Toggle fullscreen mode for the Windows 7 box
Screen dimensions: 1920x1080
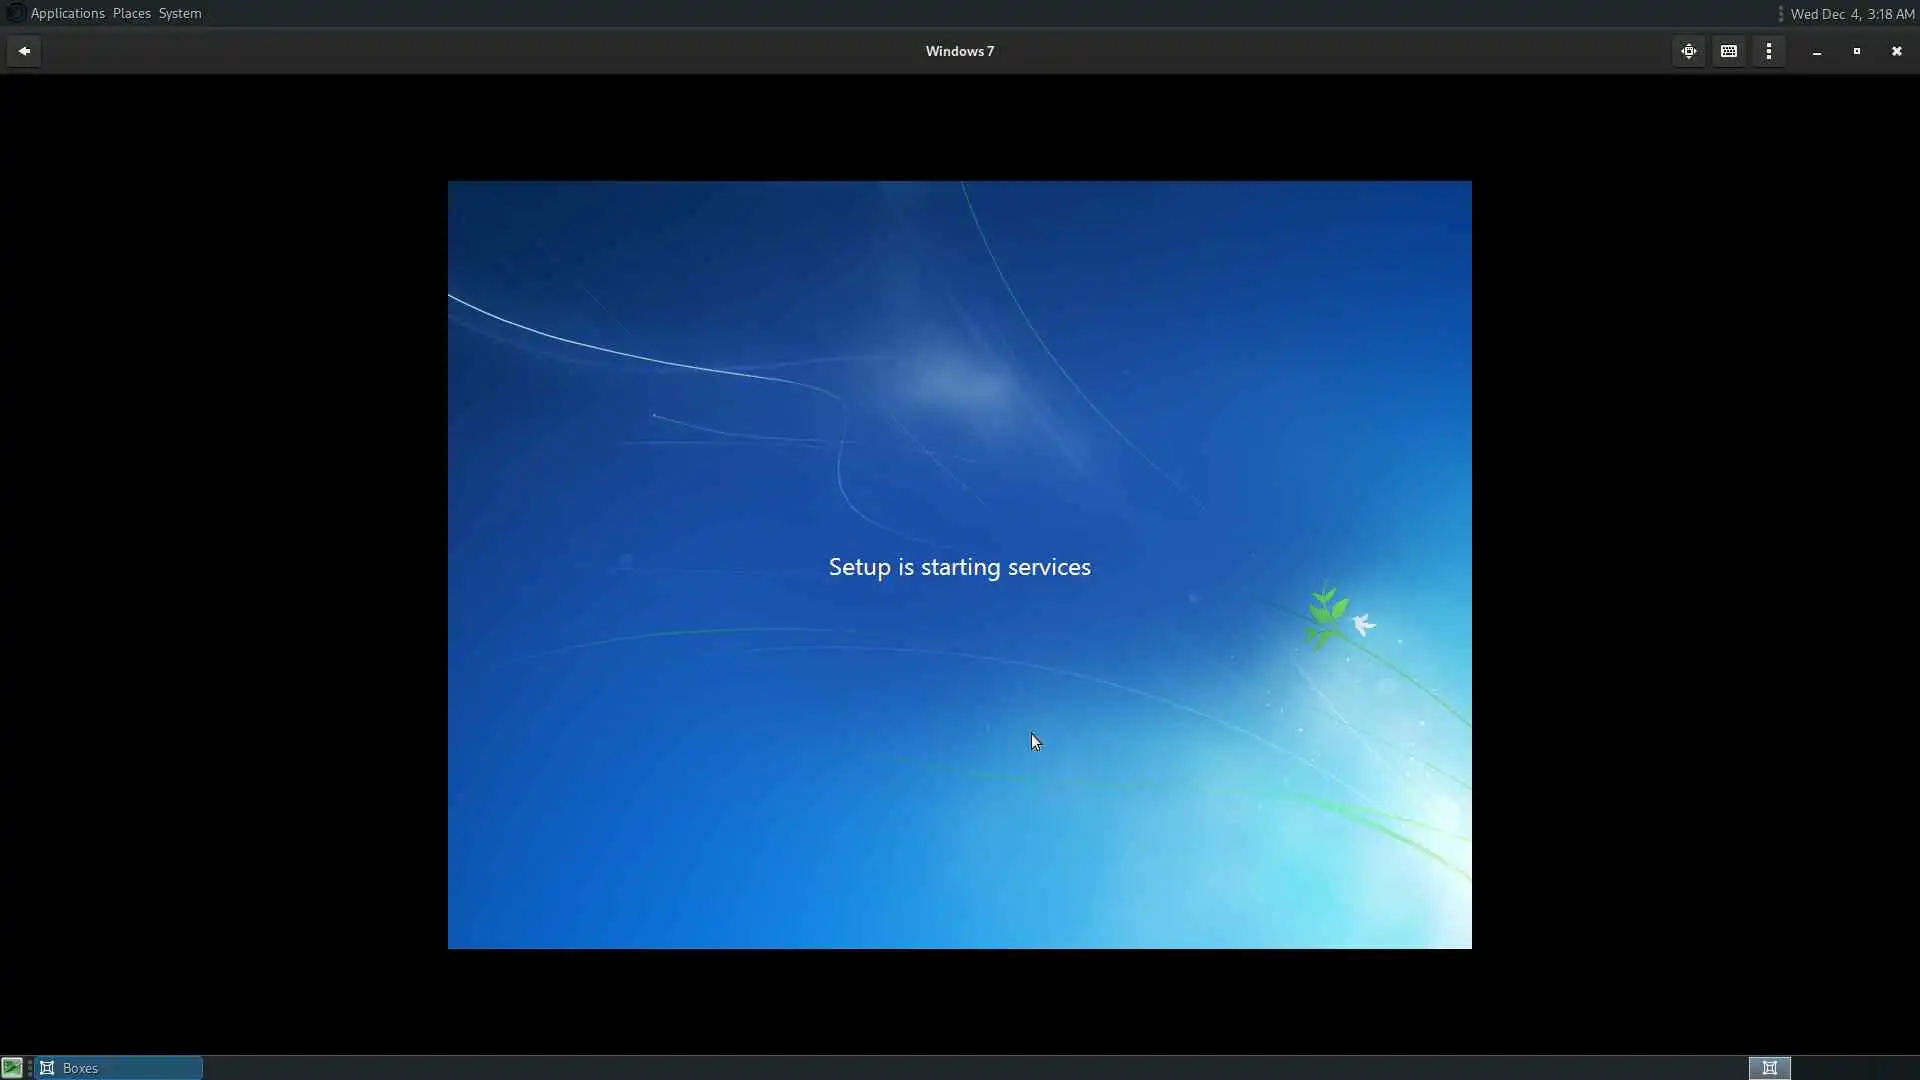click(x=1689, y=51)
